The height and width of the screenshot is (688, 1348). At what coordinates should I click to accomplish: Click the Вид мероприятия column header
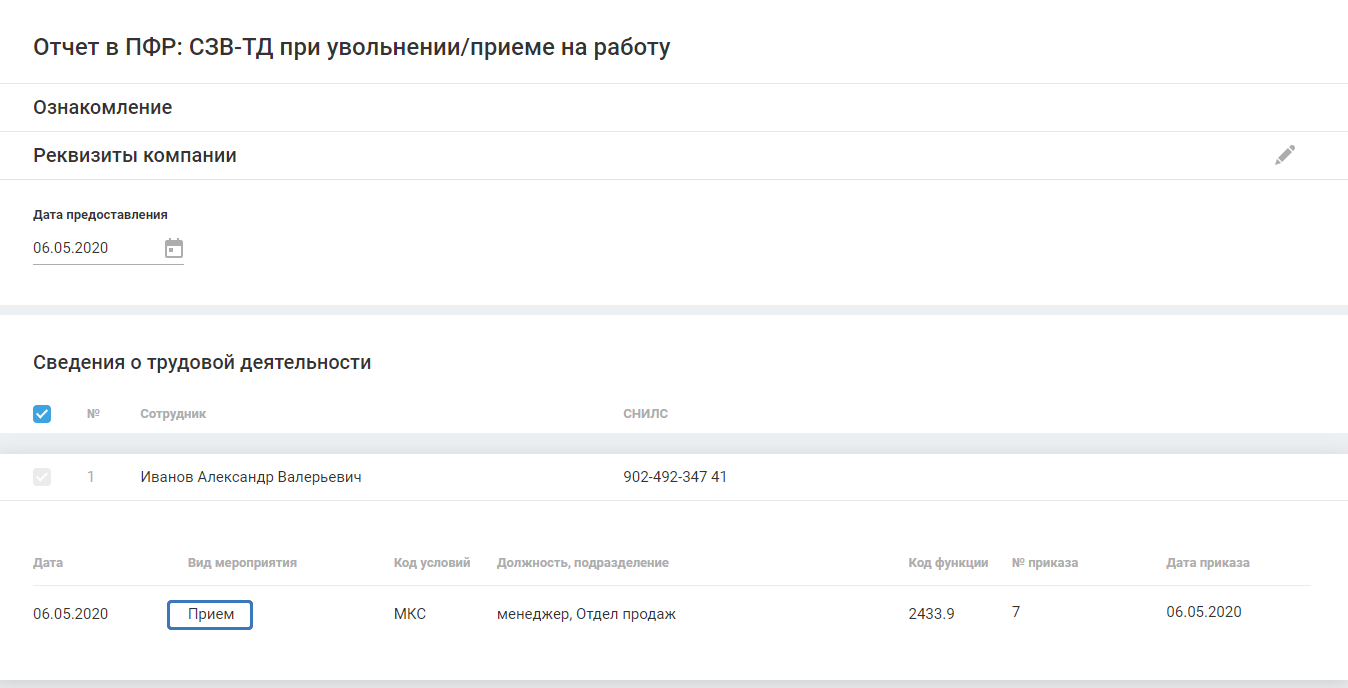pyautogui.click(x=242, y=563)
